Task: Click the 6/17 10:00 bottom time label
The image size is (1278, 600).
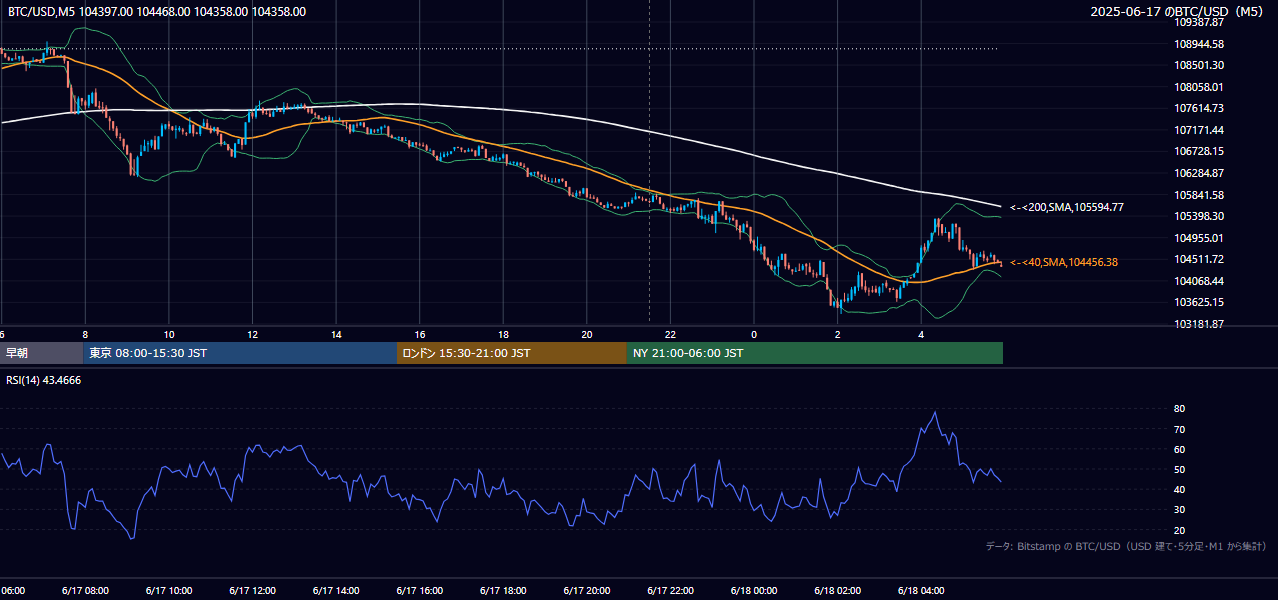Action: 169,591
